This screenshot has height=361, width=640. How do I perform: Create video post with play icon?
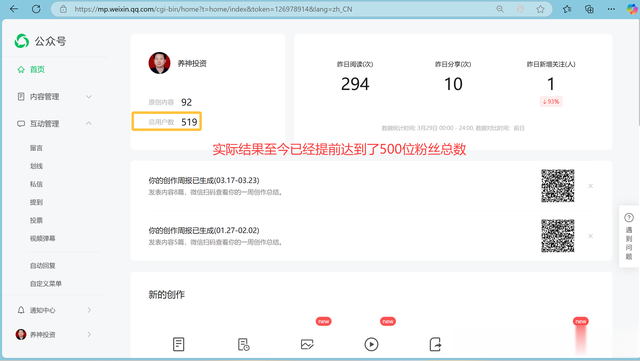[371, 344]
